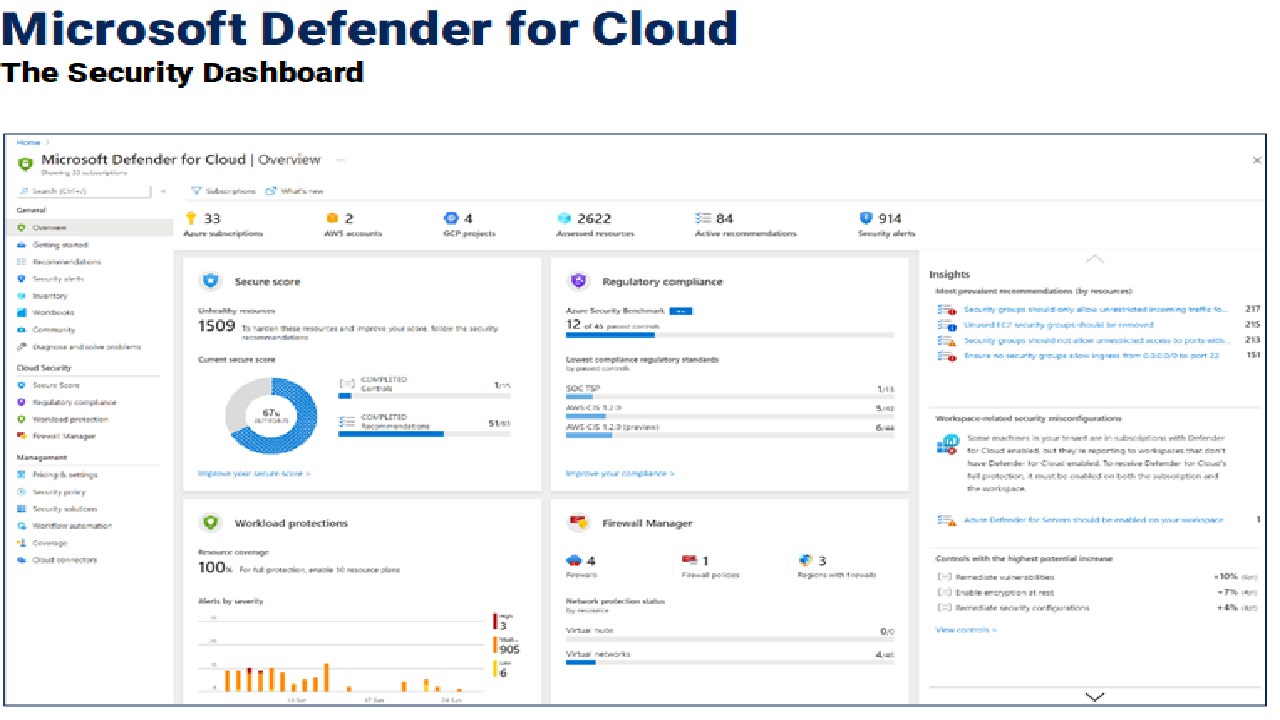Click the Workload protections card icon
This screenshot has height=720, width=1280.
pyautogui.click(x=211, y=523)
